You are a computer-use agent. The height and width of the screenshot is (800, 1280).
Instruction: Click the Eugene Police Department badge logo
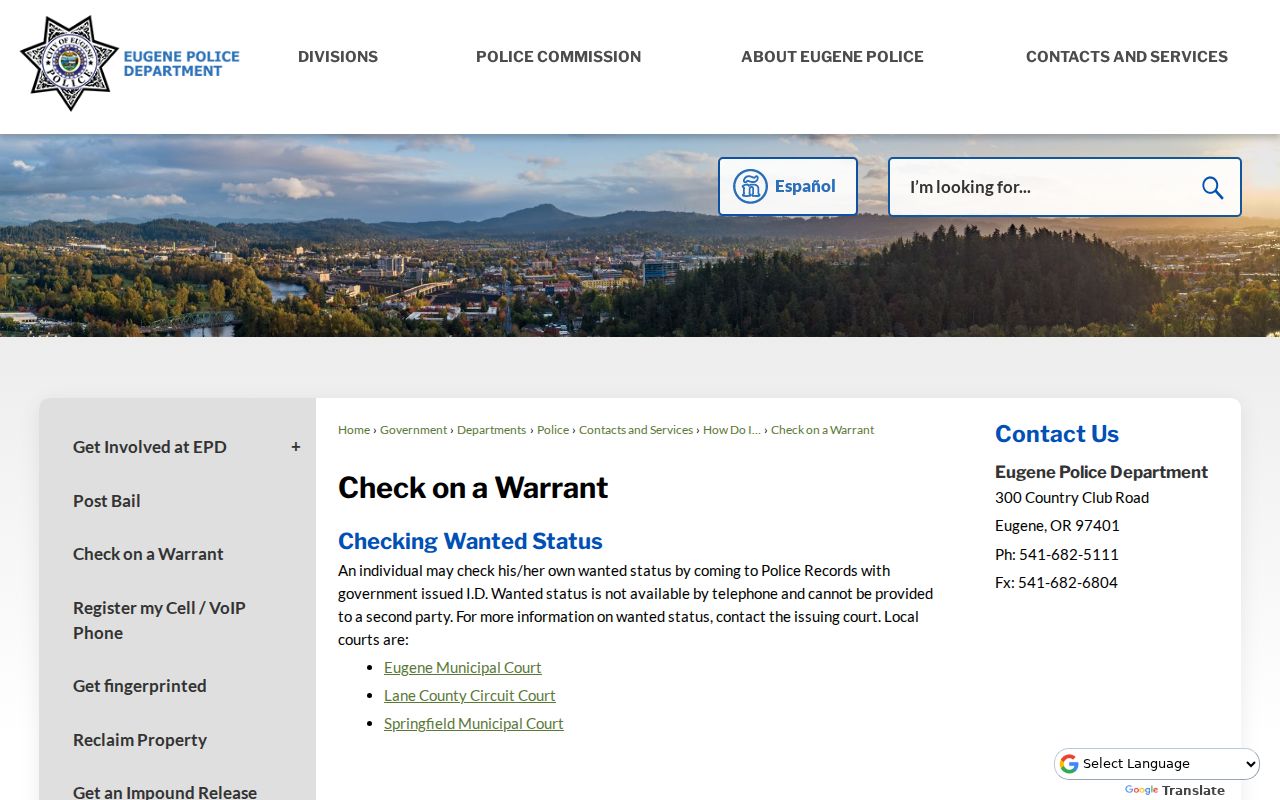tap(130, 63)
